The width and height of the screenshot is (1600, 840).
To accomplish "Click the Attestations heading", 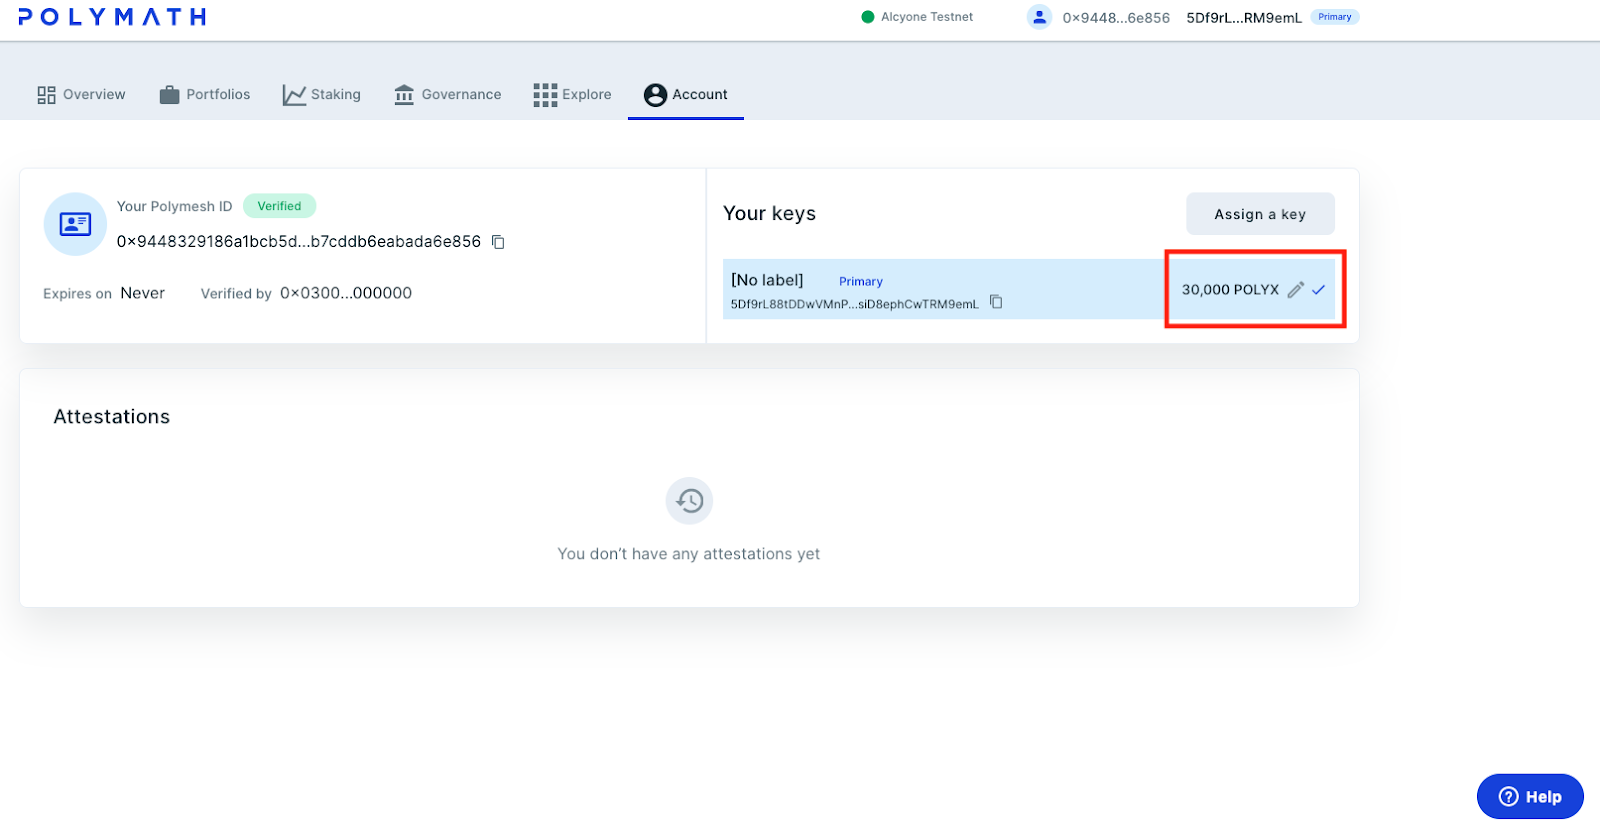I will point(112,417).
